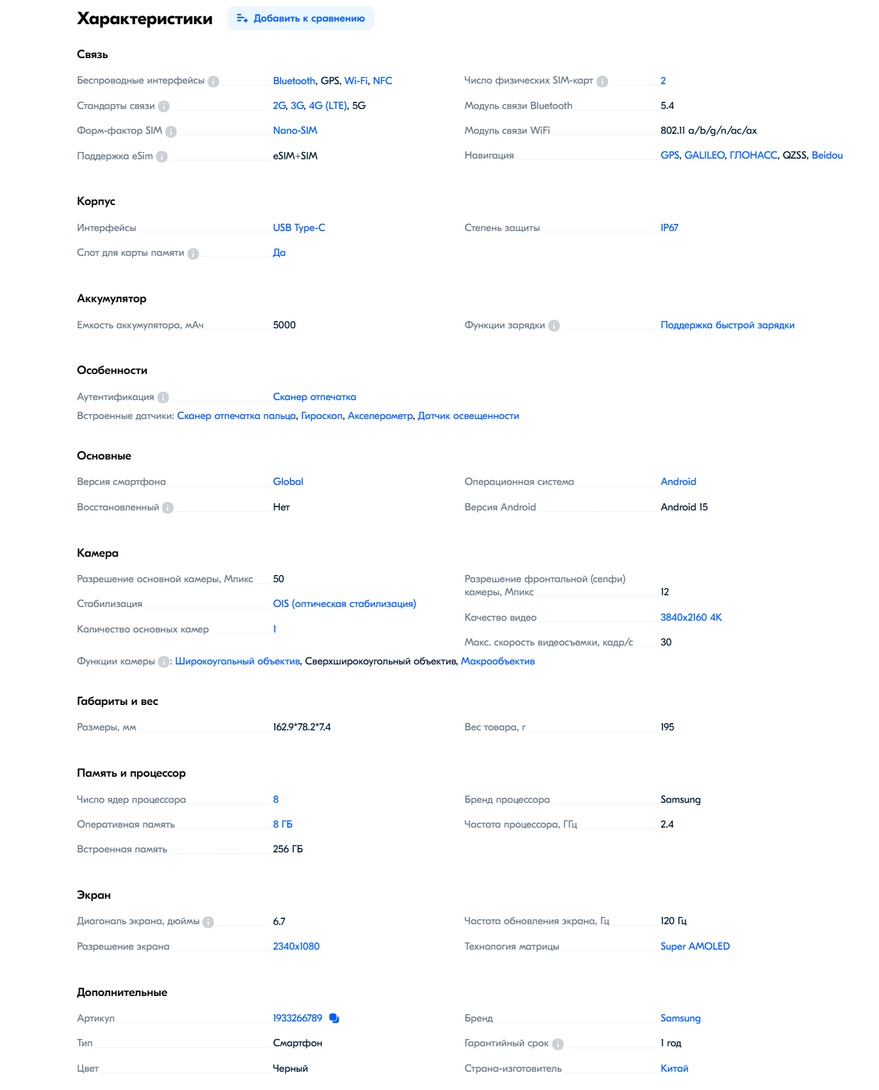879x1090 pixels.
Task: Open info tooltip for Форм-фактор SIM
Action: [171, 131]
